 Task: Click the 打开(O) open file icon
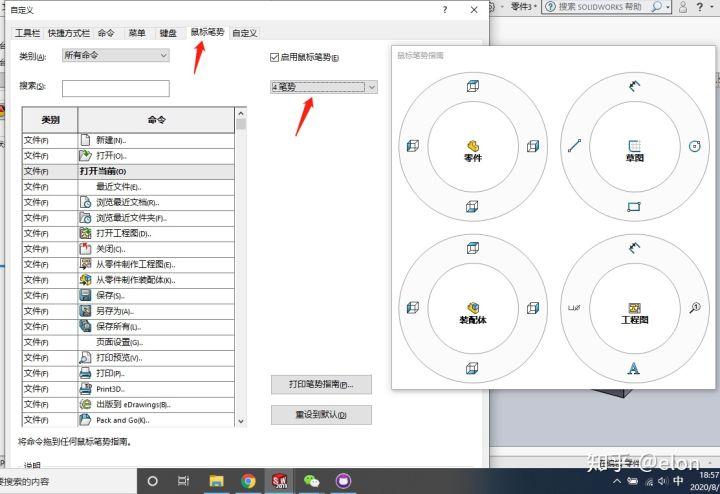(x=85, y=156)
